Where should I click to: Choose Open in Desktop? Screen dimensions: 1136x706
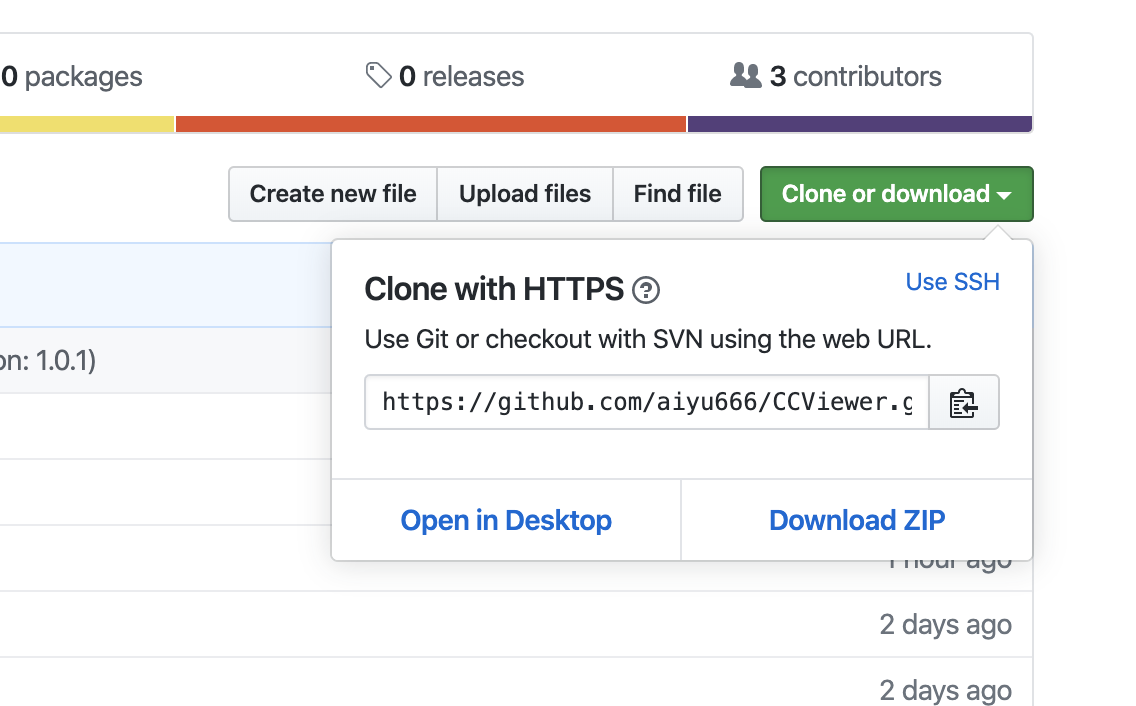point(506,520)
